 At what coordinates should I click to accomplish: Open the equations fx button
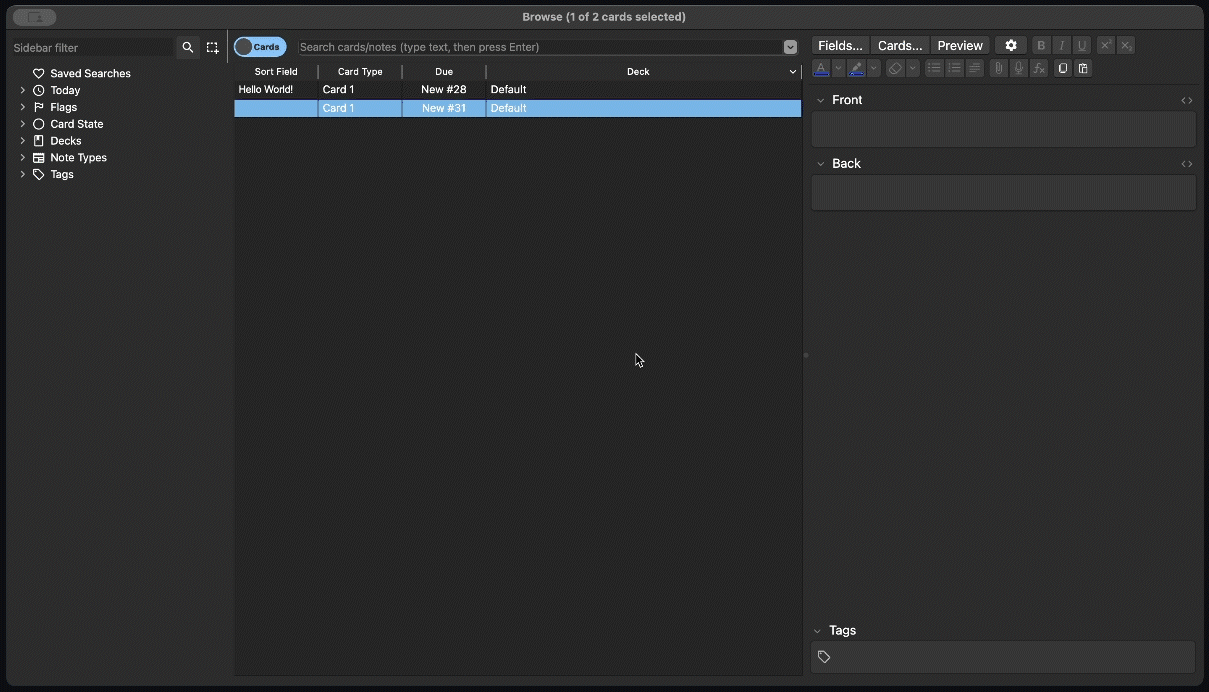pyautogui.click(x=1039, y=68)
